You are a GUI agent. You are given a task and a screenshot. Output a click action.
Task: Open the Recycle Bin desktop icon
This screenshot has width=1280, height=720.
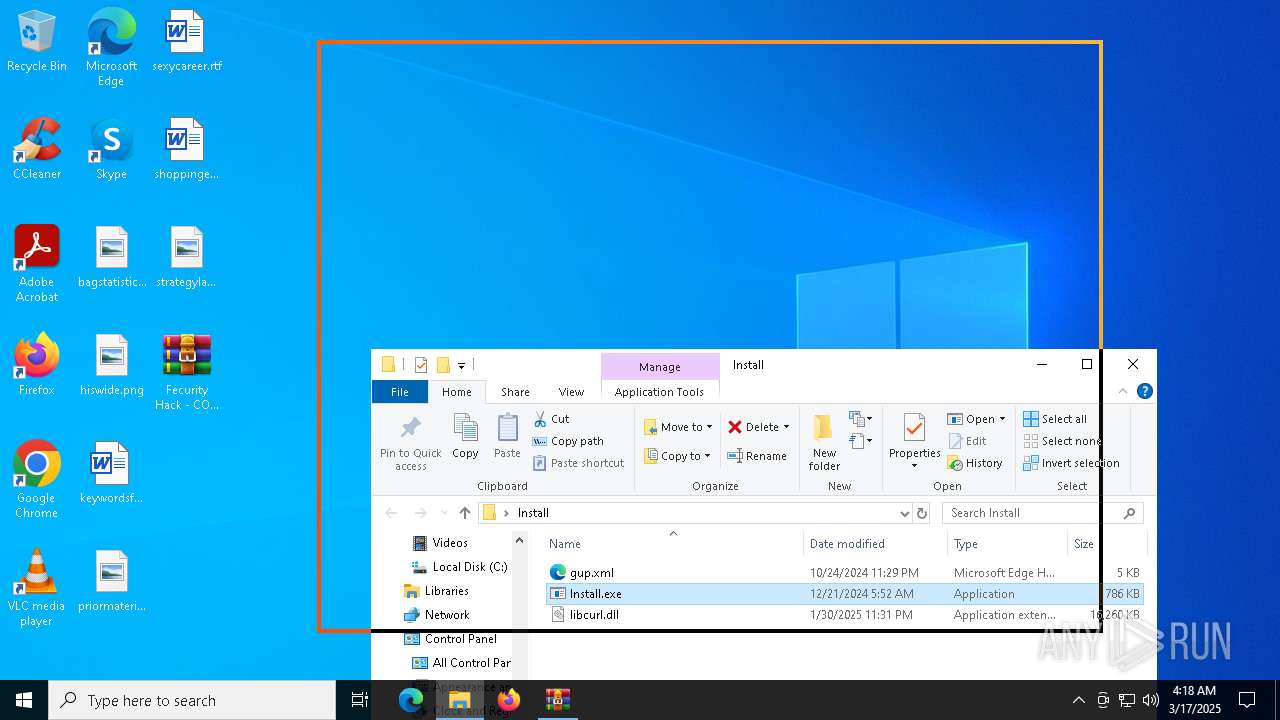[x=37, y=42]
